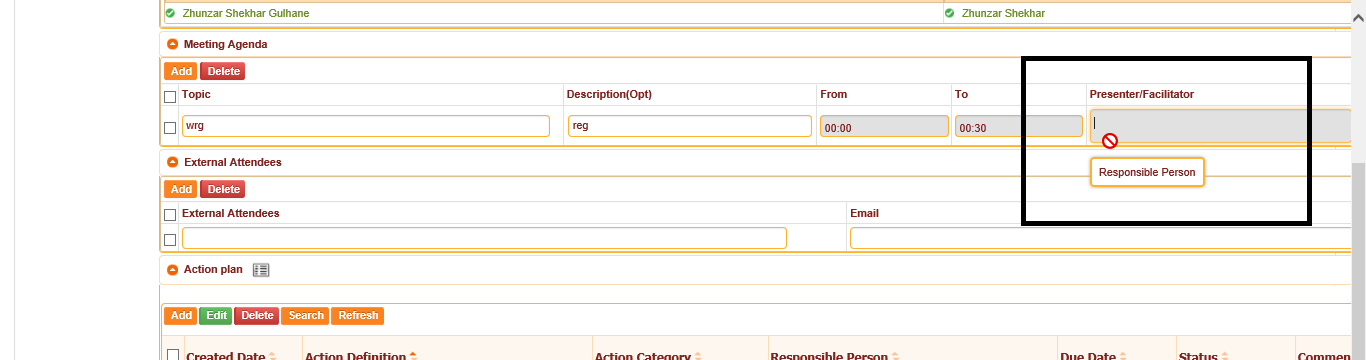The height and width of the screenshot is (360, 1366).
Task: Tick select-all checkbox beside Topic header
Action: click(x=170, y=96)
